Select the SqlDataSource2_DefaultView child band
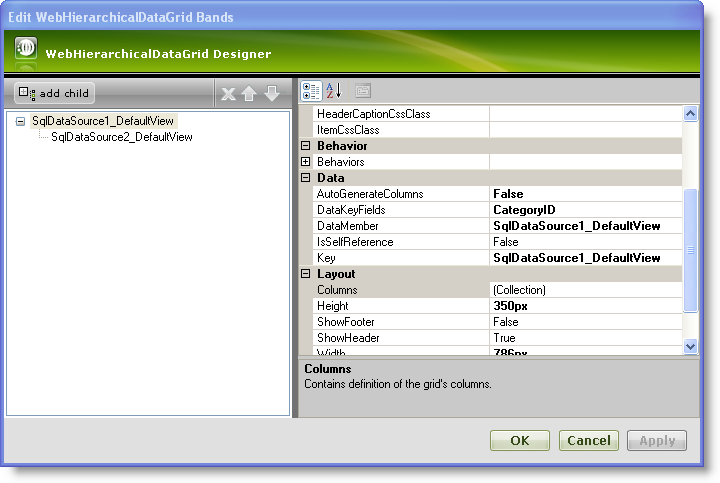This screenshot has height=483, width=720. point(121,137)
